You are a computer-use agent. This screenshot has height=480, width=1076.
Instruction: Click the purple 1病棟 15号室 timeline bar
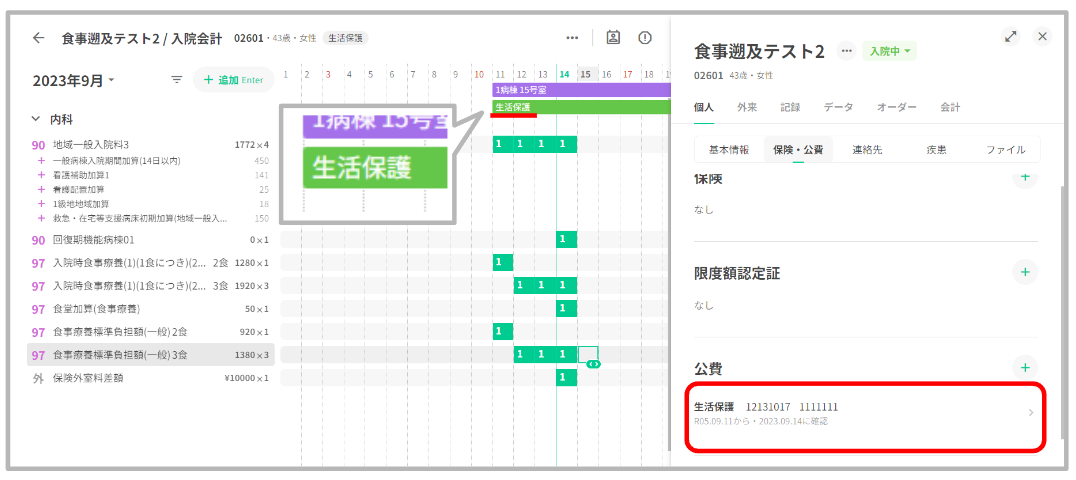(x=581, y=90)
